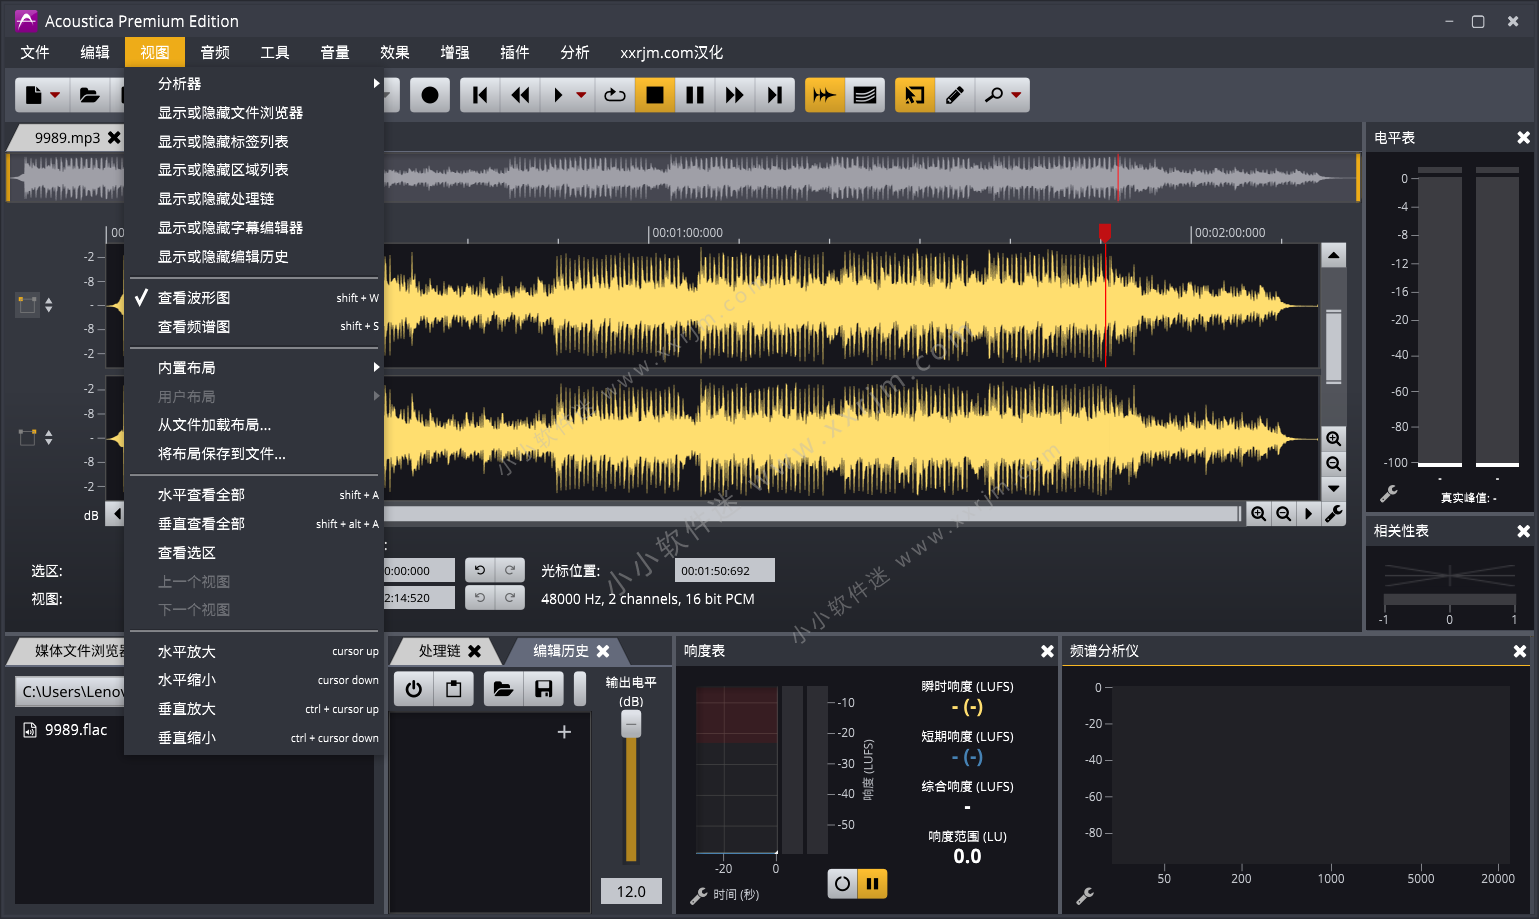Open the zoom tool dropdown arrow
Viewport: 1539px width, 919px height.
pos(1017,95)
